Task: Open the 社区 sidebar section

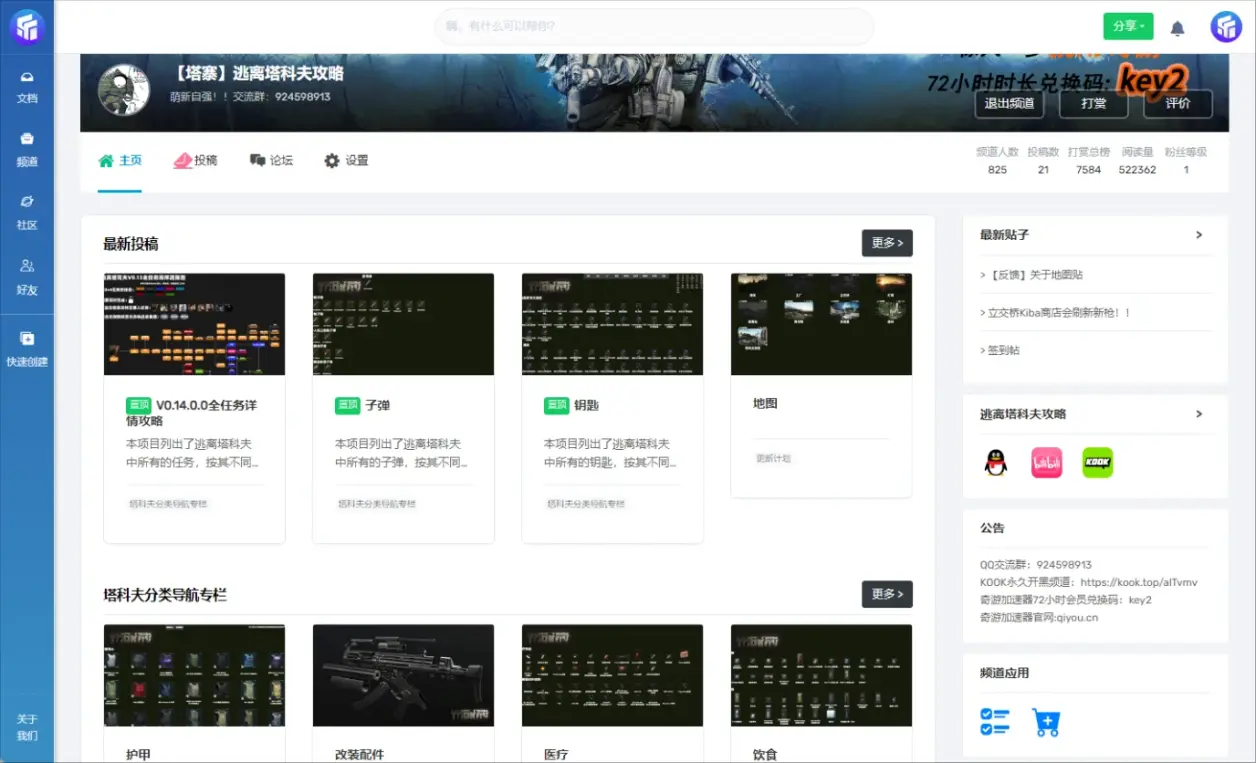Action: [x=27, y=214]
